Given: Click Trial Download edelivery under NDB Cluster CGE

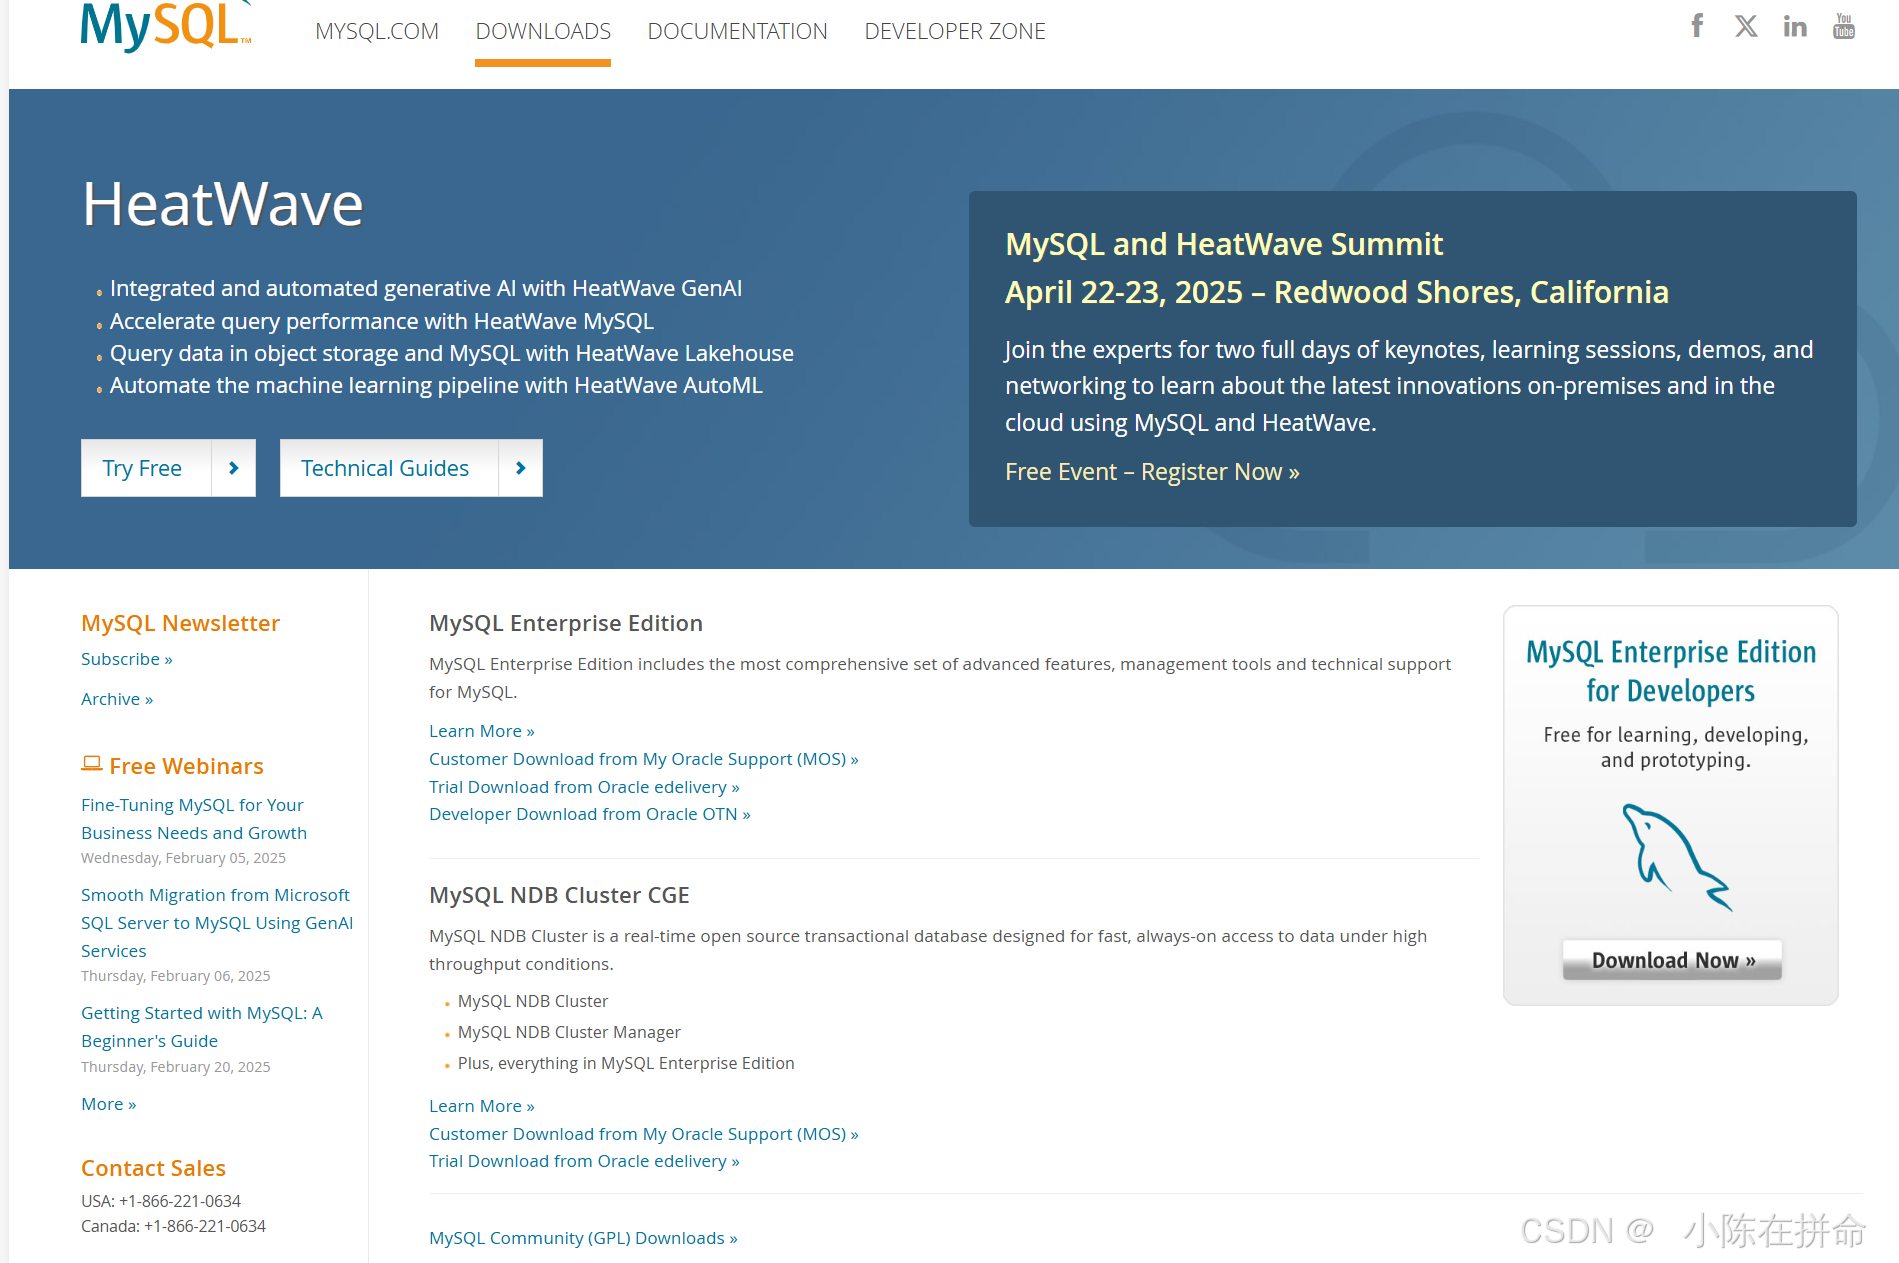Looking at the screenshot, I should tap(584, 1161).
